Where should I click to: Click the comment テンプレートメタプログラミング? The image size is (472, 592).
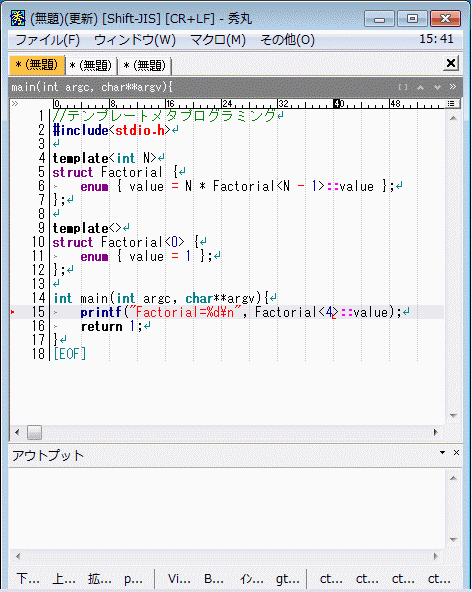point(171,116)
